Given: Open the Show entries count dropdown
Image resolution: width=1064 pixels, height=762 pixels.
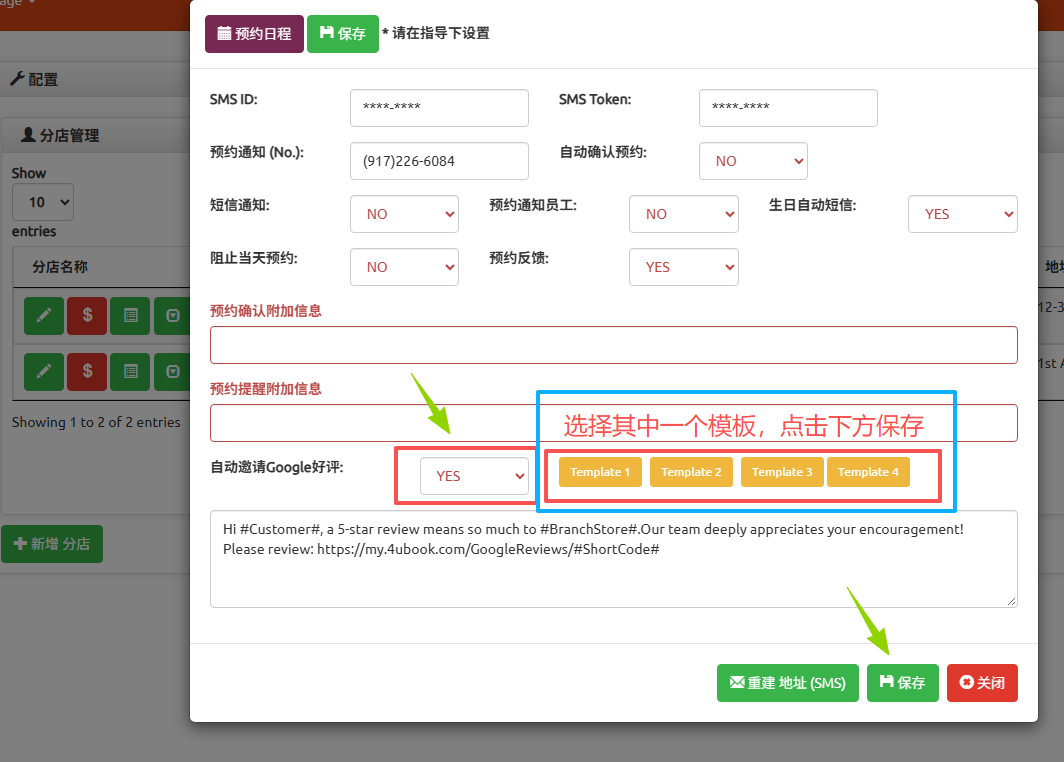Looking at the screenshot, I should click(43, 202).
